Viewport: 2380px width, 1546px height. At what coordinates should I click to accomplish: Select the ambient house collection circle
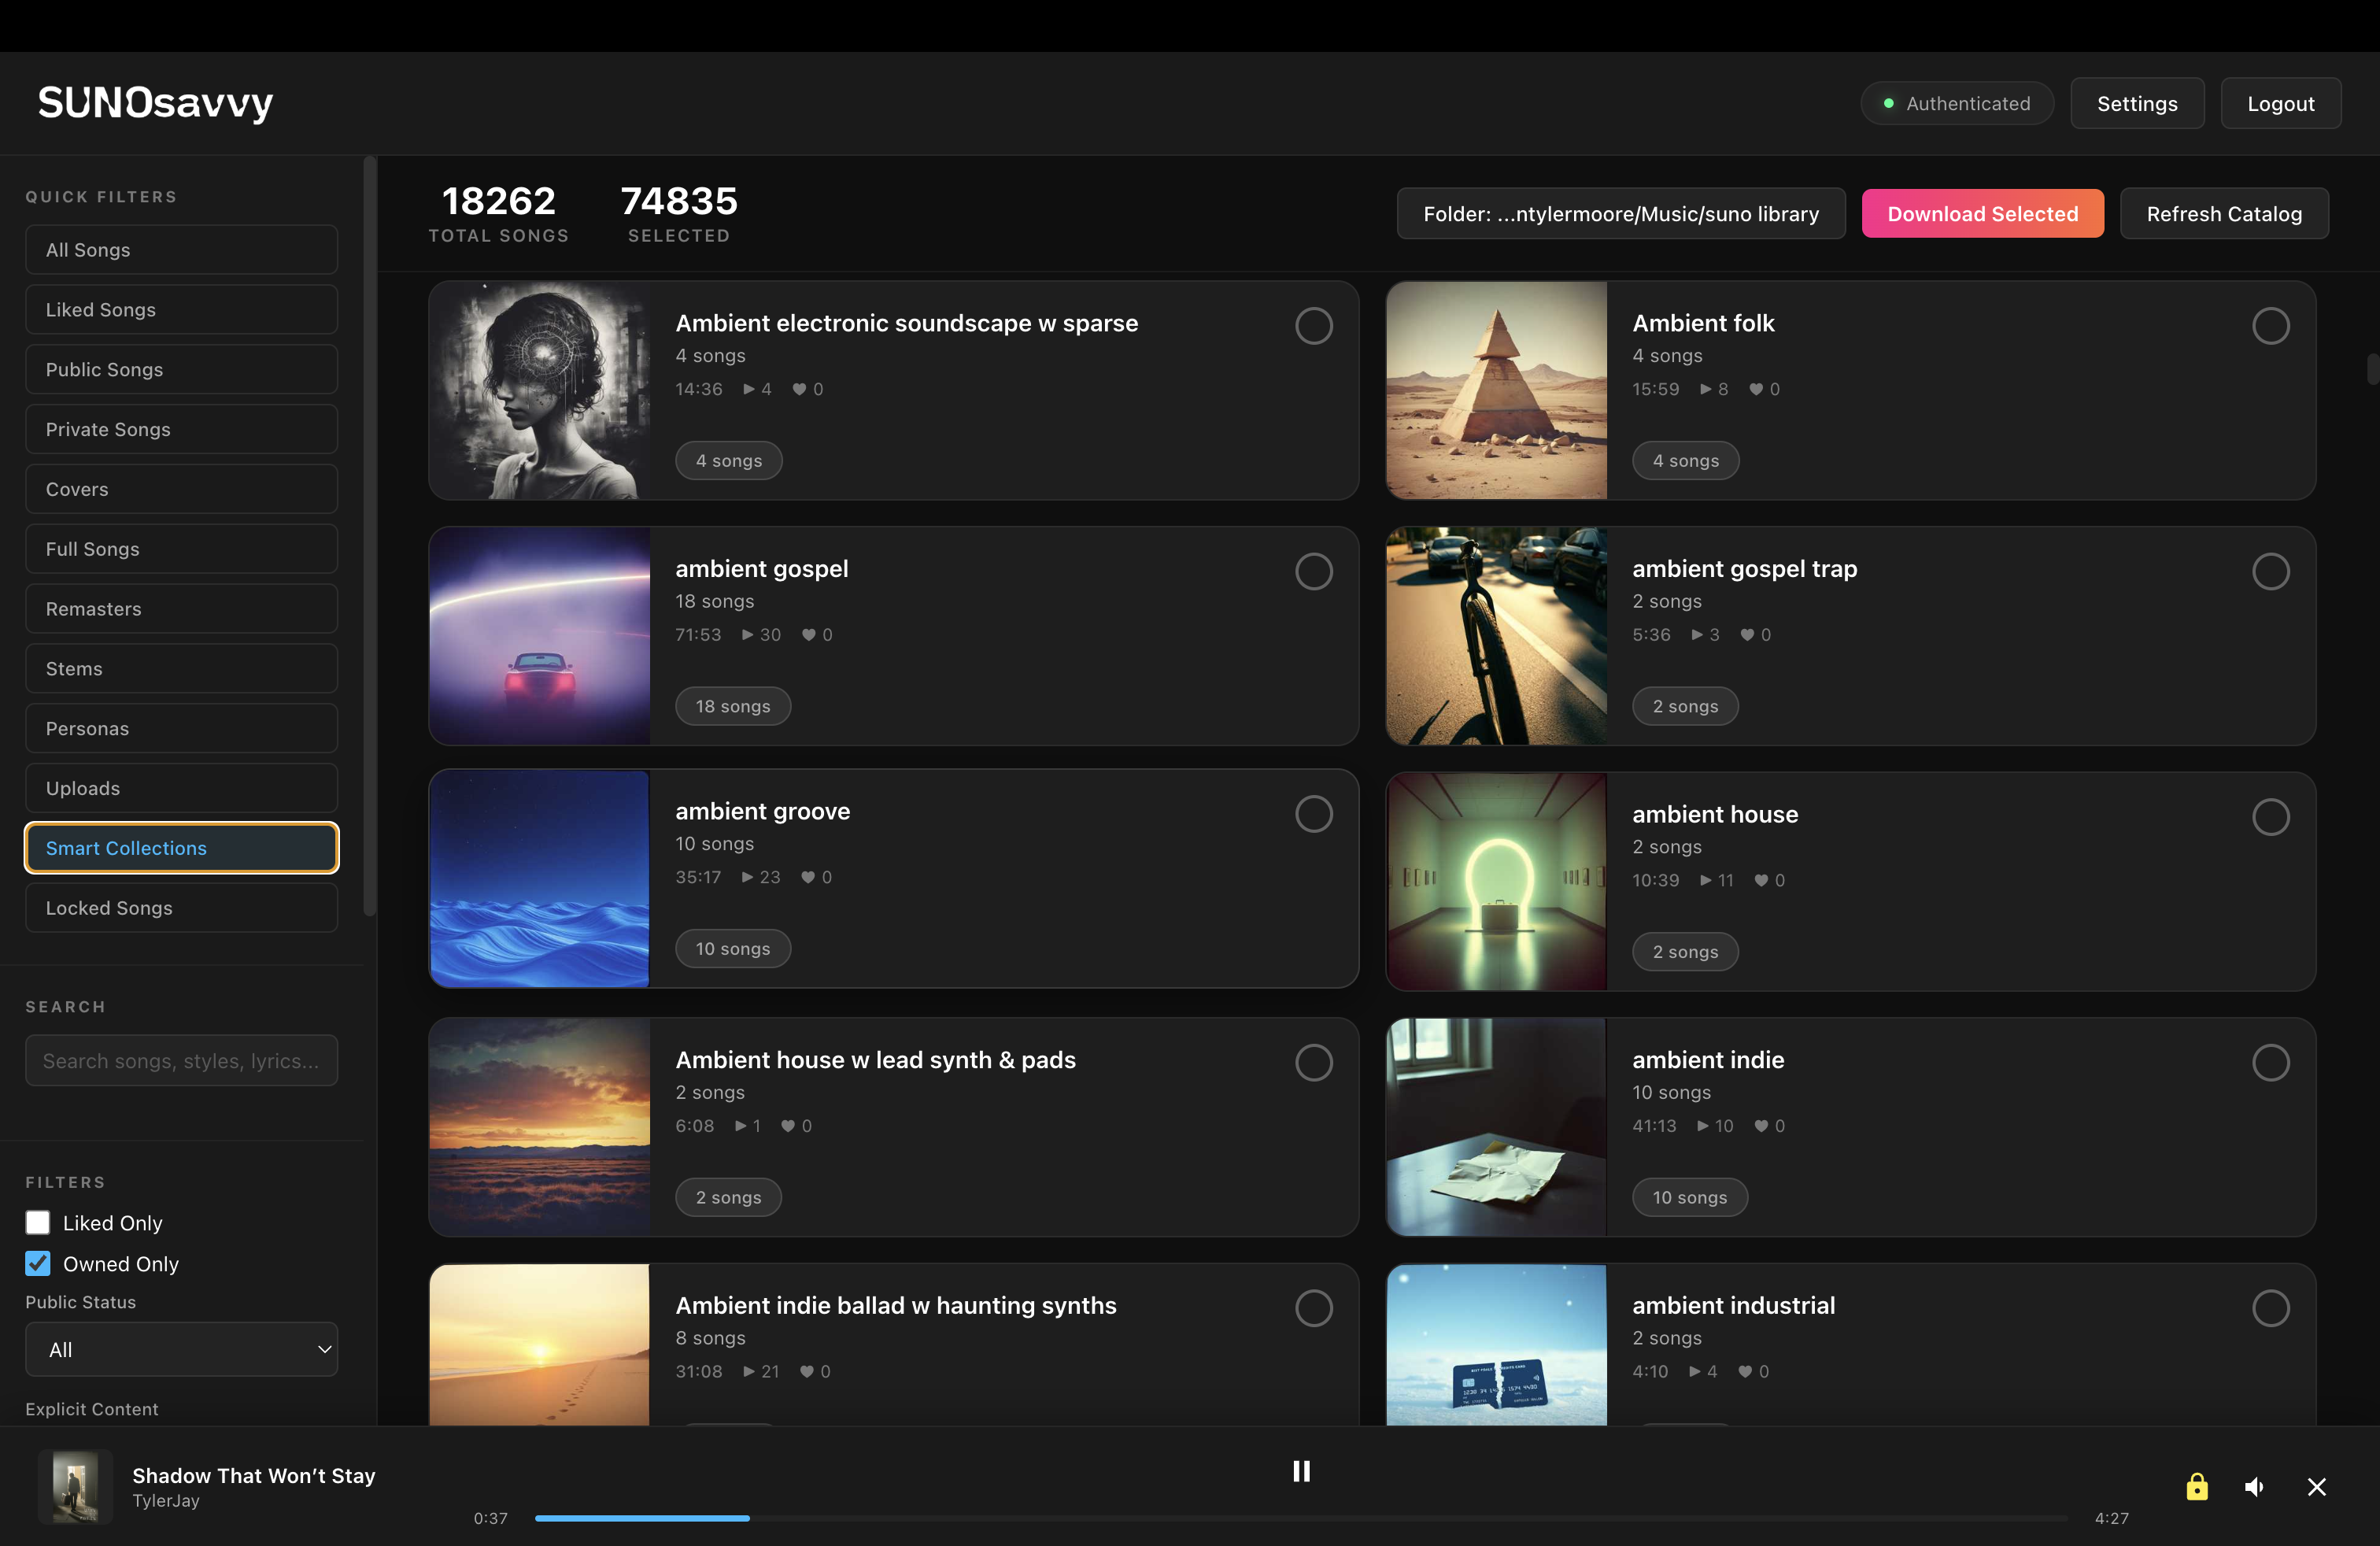tap(2270, 817)
